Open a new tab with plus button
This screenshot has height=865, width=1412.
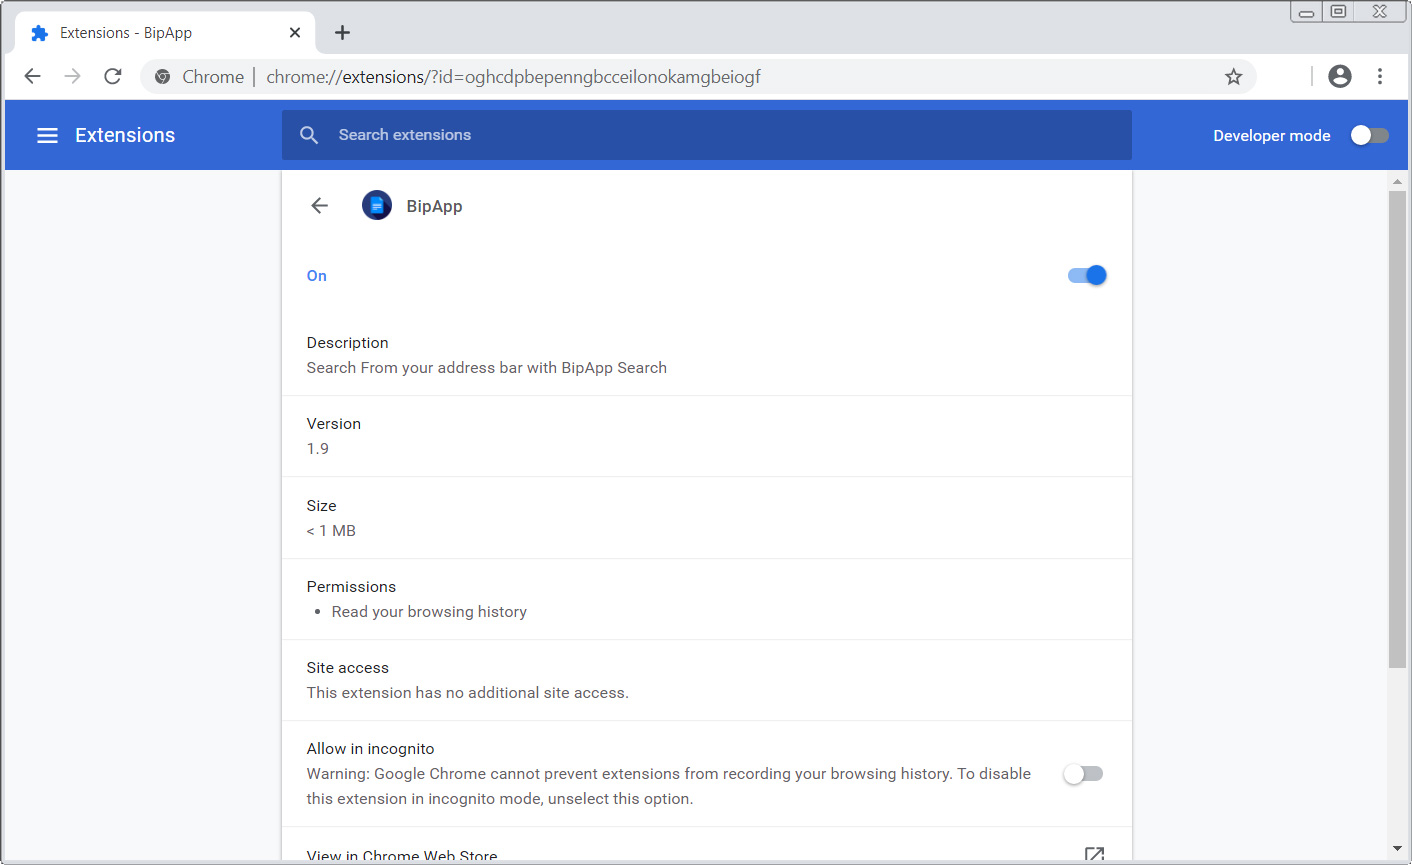(x=342, y=33)
